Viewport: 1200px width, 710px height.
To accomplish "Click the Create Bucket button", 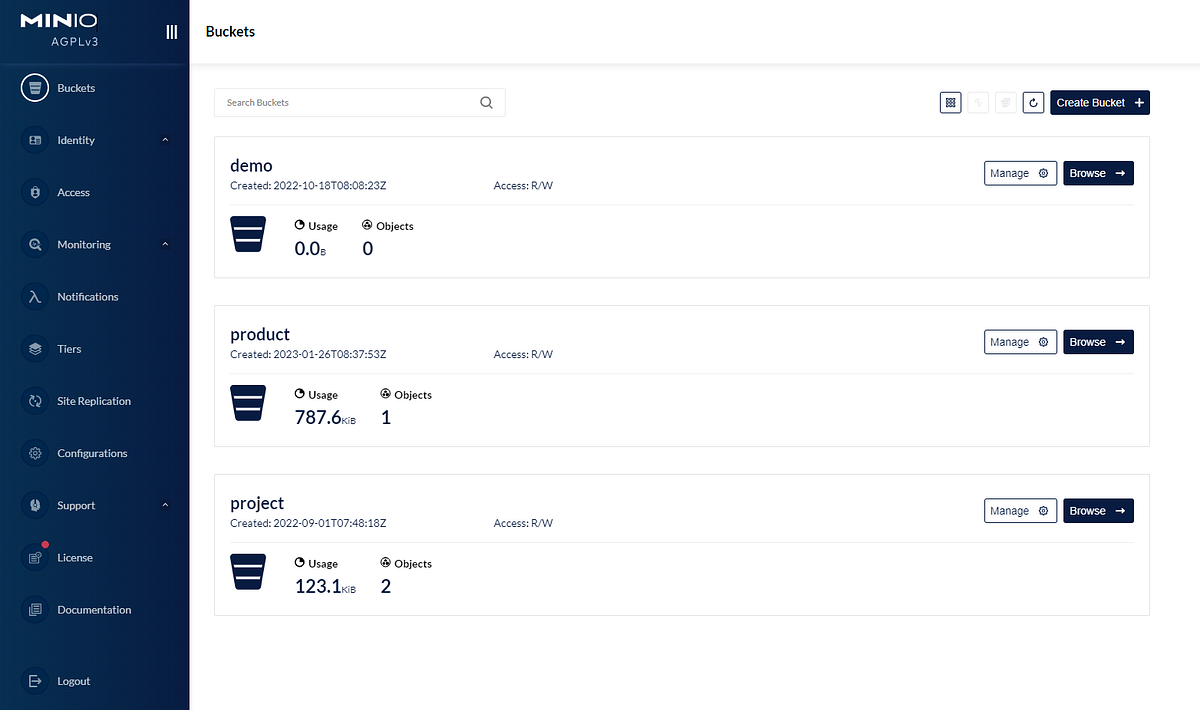I will (x=1099, y=102).
